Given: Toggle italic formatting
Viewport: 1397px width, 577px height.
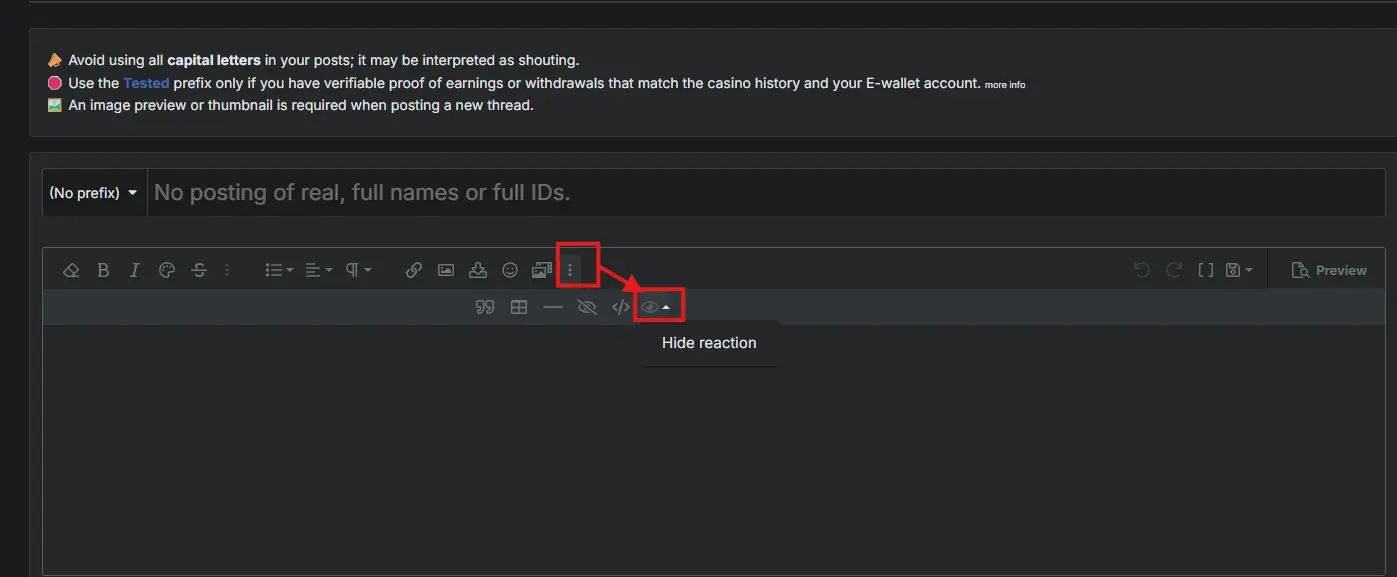Looking at the screenshot, I should pyautogui.click(x=135, y=270).
